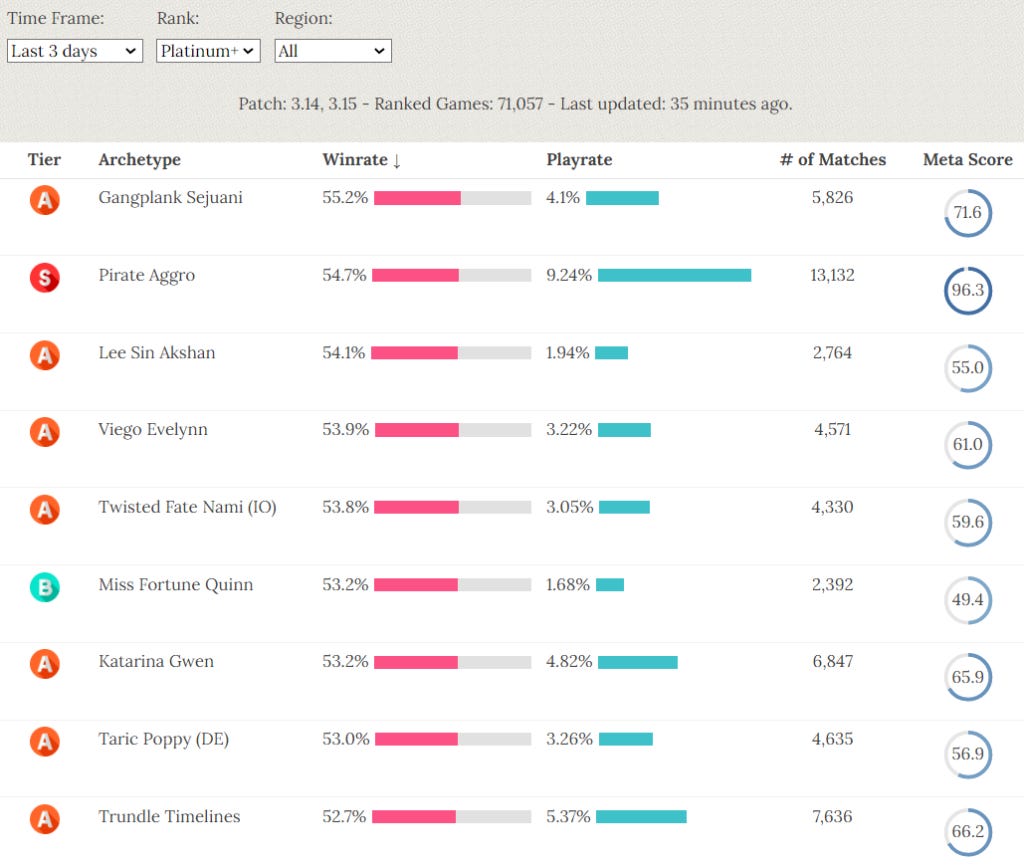This screenshot has height=867, width=1024.
Task: Click Trundle Timelines' playrate bar
Action: click(640, 817)
